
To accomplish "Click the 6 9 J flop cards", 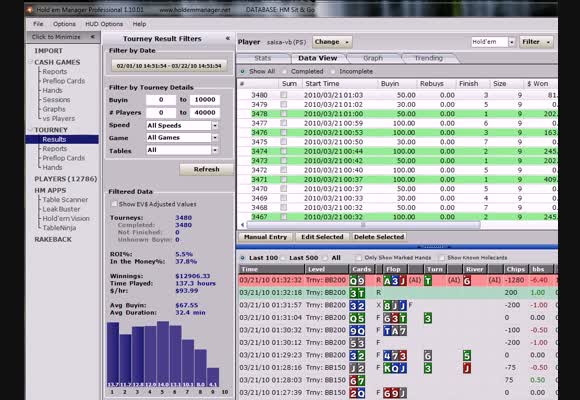I will point(395,393).
